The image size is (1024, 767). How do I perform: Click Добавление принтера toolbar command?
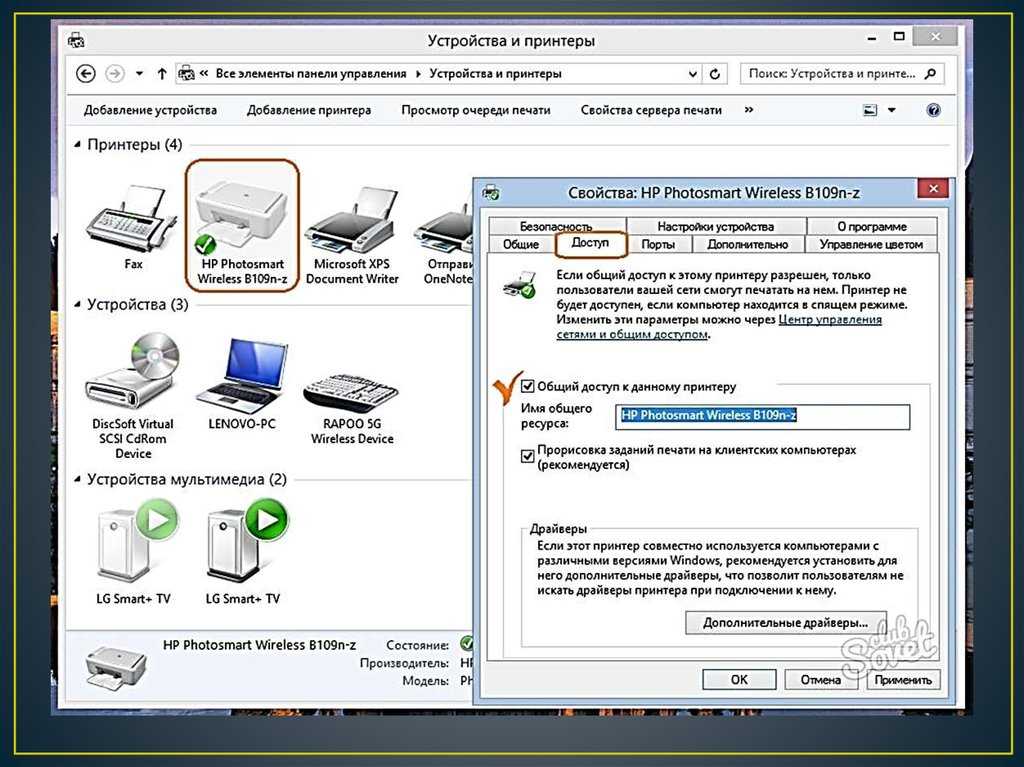click(x=309, y=110)
